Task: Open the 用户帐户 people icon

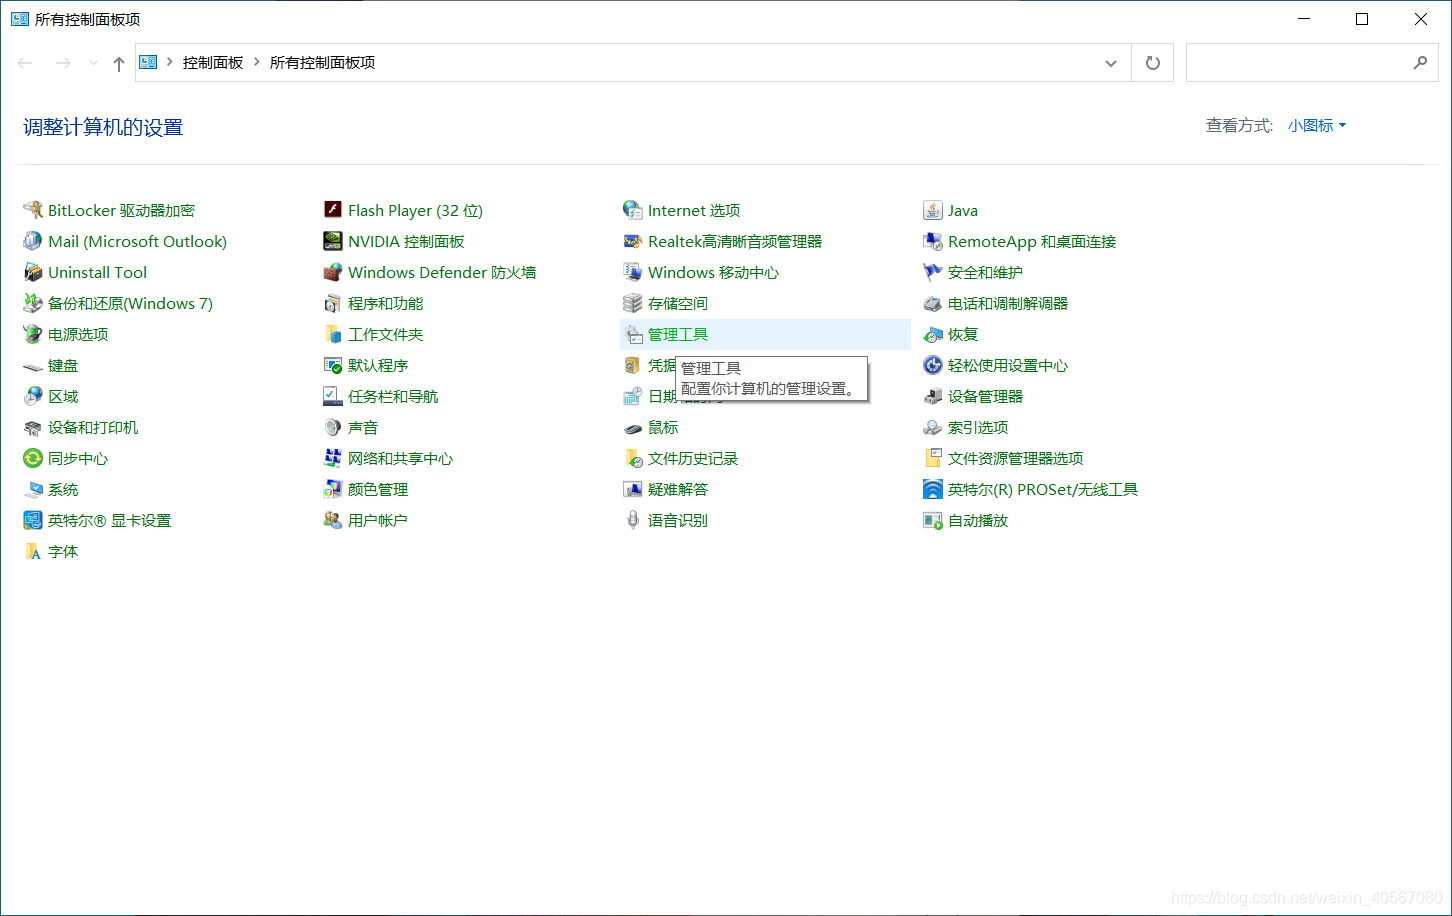Action: 333,520
